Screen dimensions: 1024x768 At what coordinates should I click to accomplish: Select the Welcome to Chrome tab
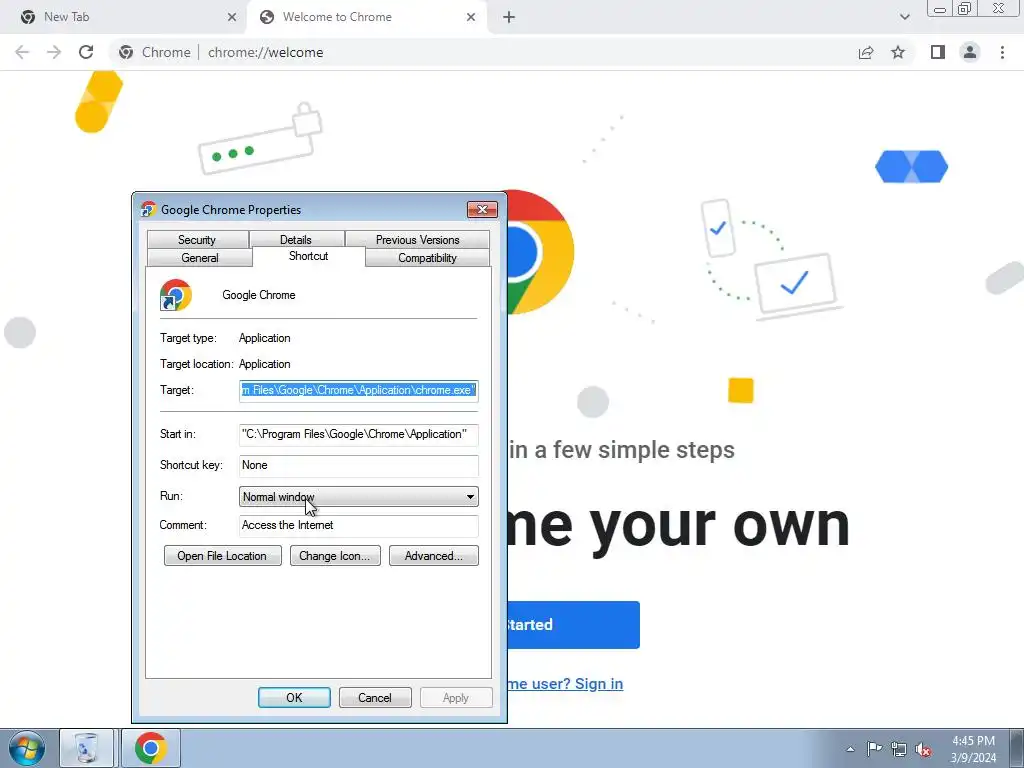[366, 17]
